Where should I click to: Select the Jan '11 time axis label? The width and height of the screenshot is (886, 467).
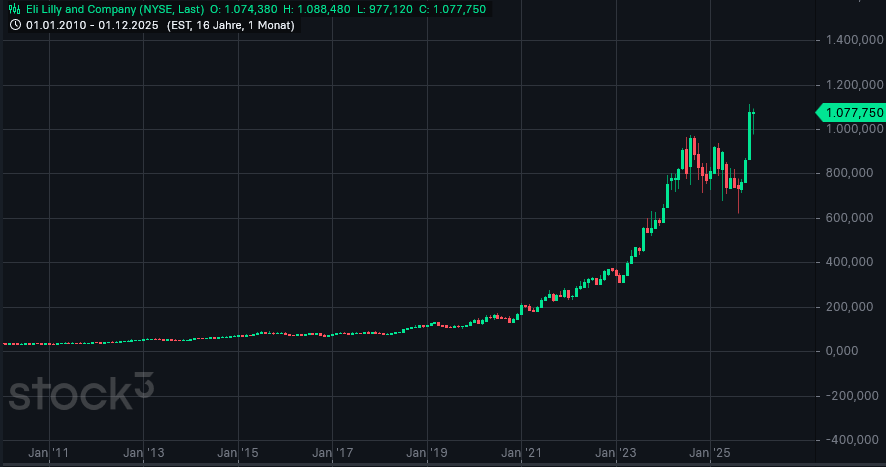[x=50, y=453]
